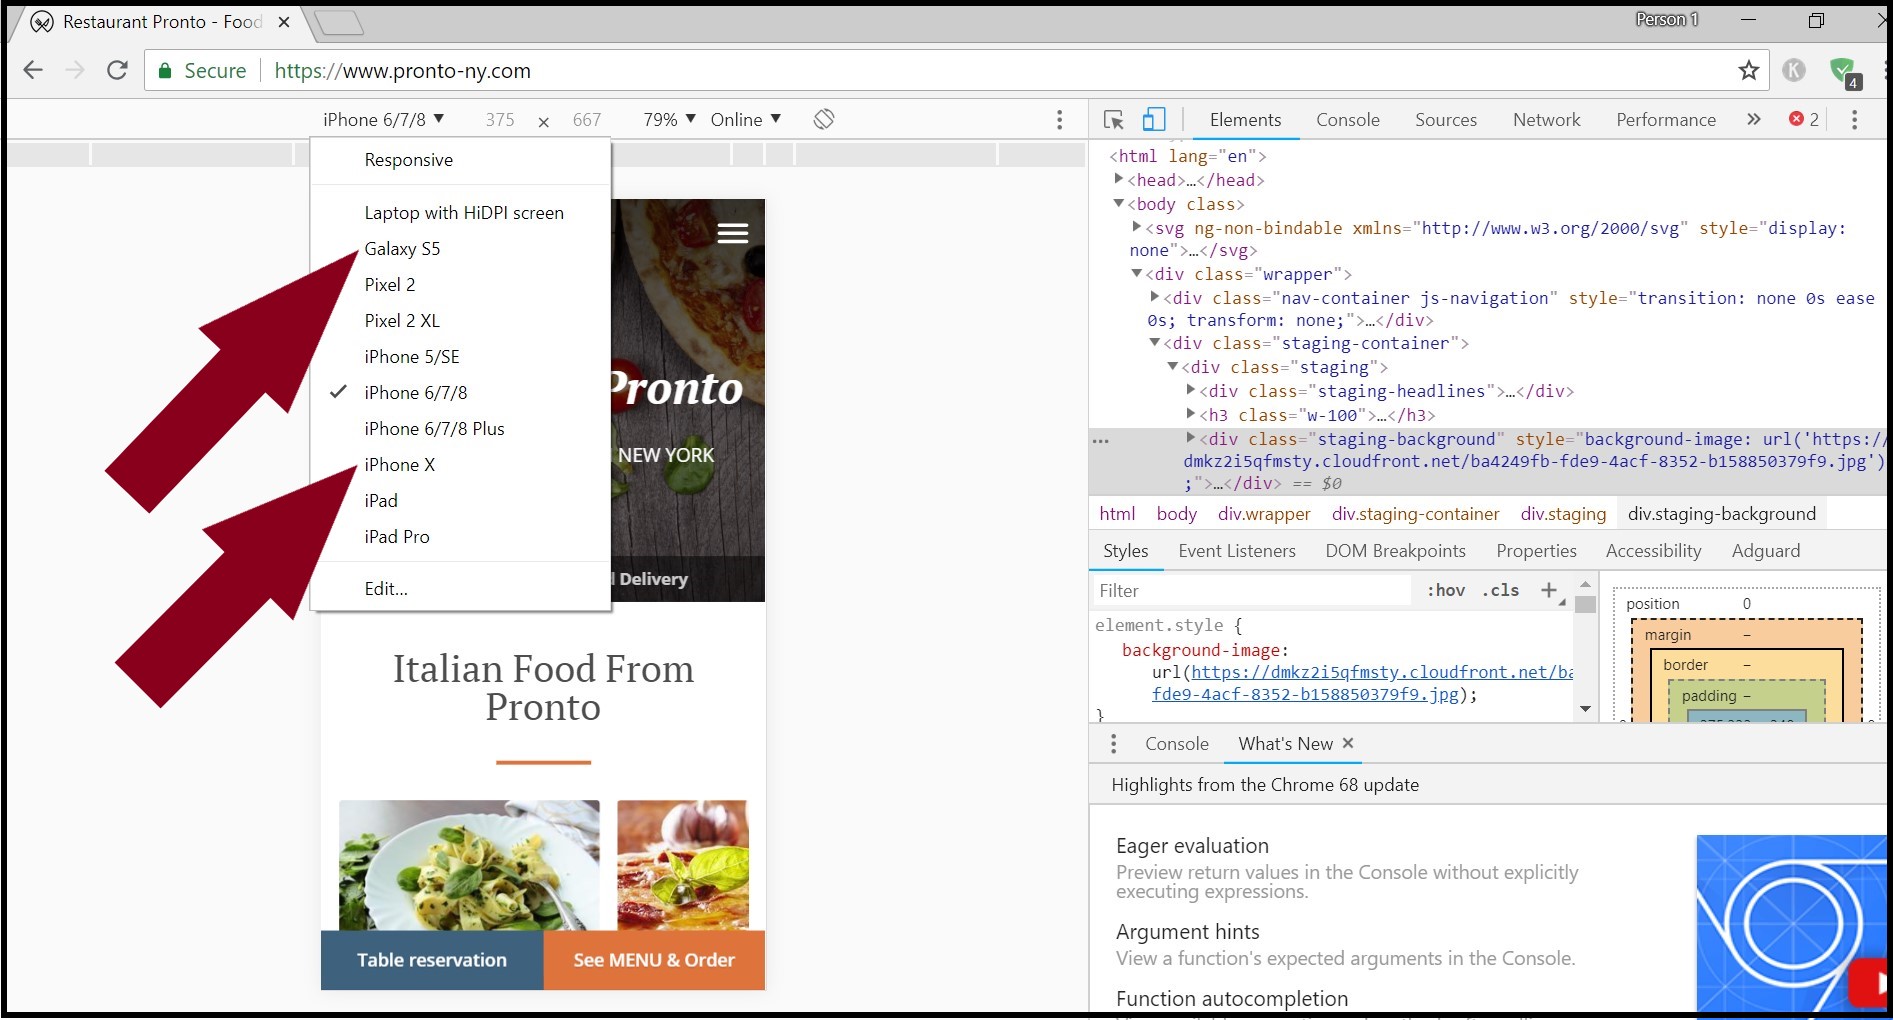Select div.wrapper in the breadcrumb
1893x1020 pixels.
point(1264,514)
